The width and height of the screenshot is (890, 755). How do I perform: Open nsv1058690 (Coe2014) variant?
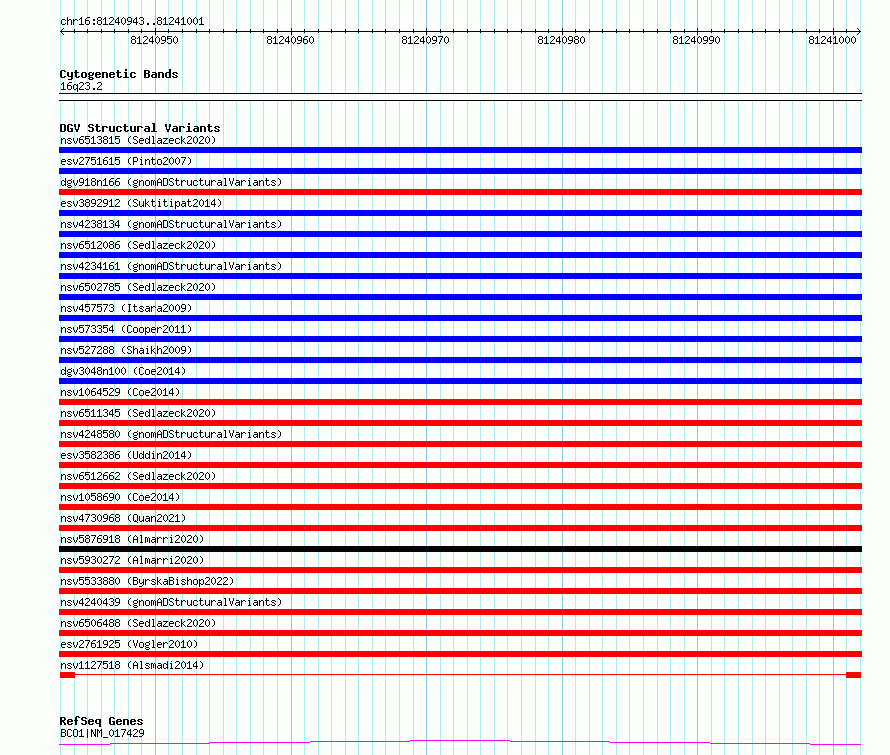pos(120,497)
